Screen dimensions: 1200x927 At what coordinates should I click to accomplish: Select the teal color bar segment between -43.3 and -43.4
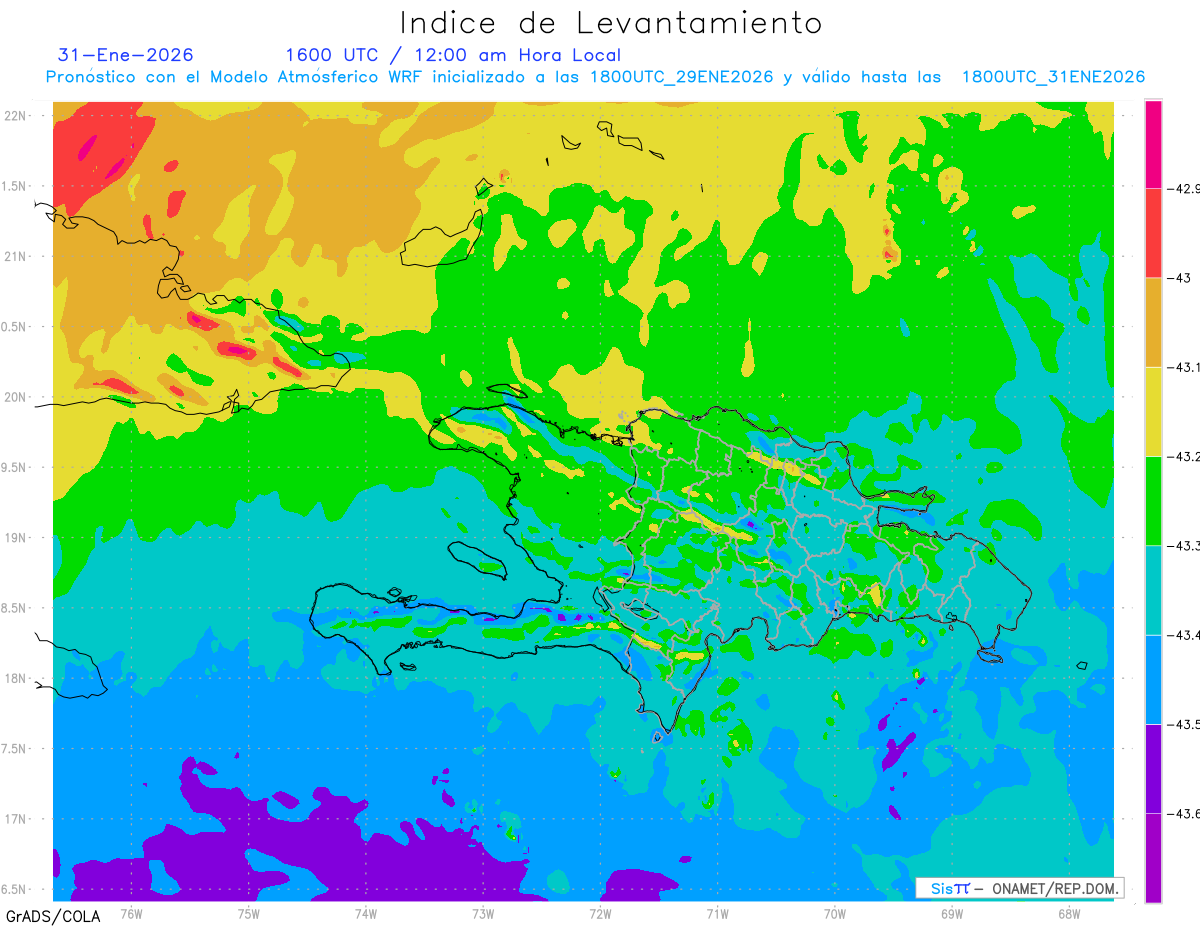(1153, 590)
